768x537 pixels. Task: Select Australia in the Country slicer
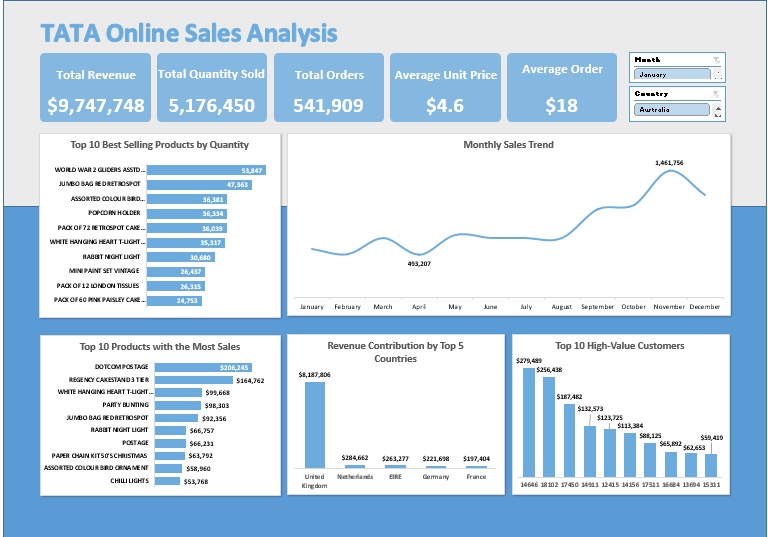coord(672,109)
